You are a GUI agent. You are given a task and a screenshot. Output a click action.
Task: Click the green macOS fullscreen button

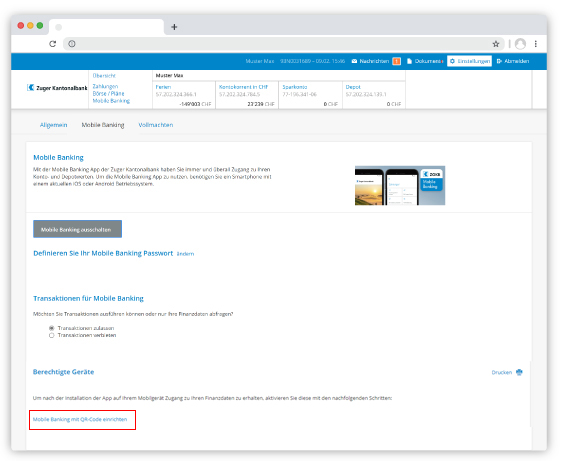40,25
